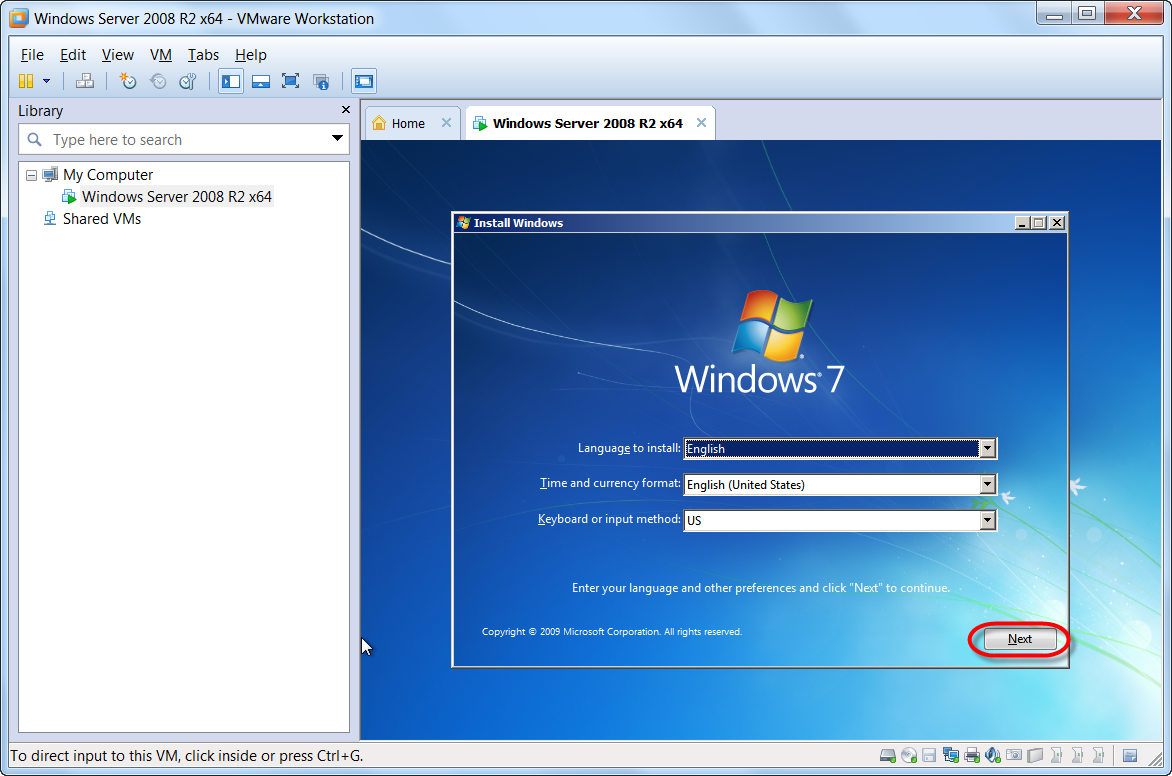Click the CD/DVD drive status bar icon

click(909, 755)
